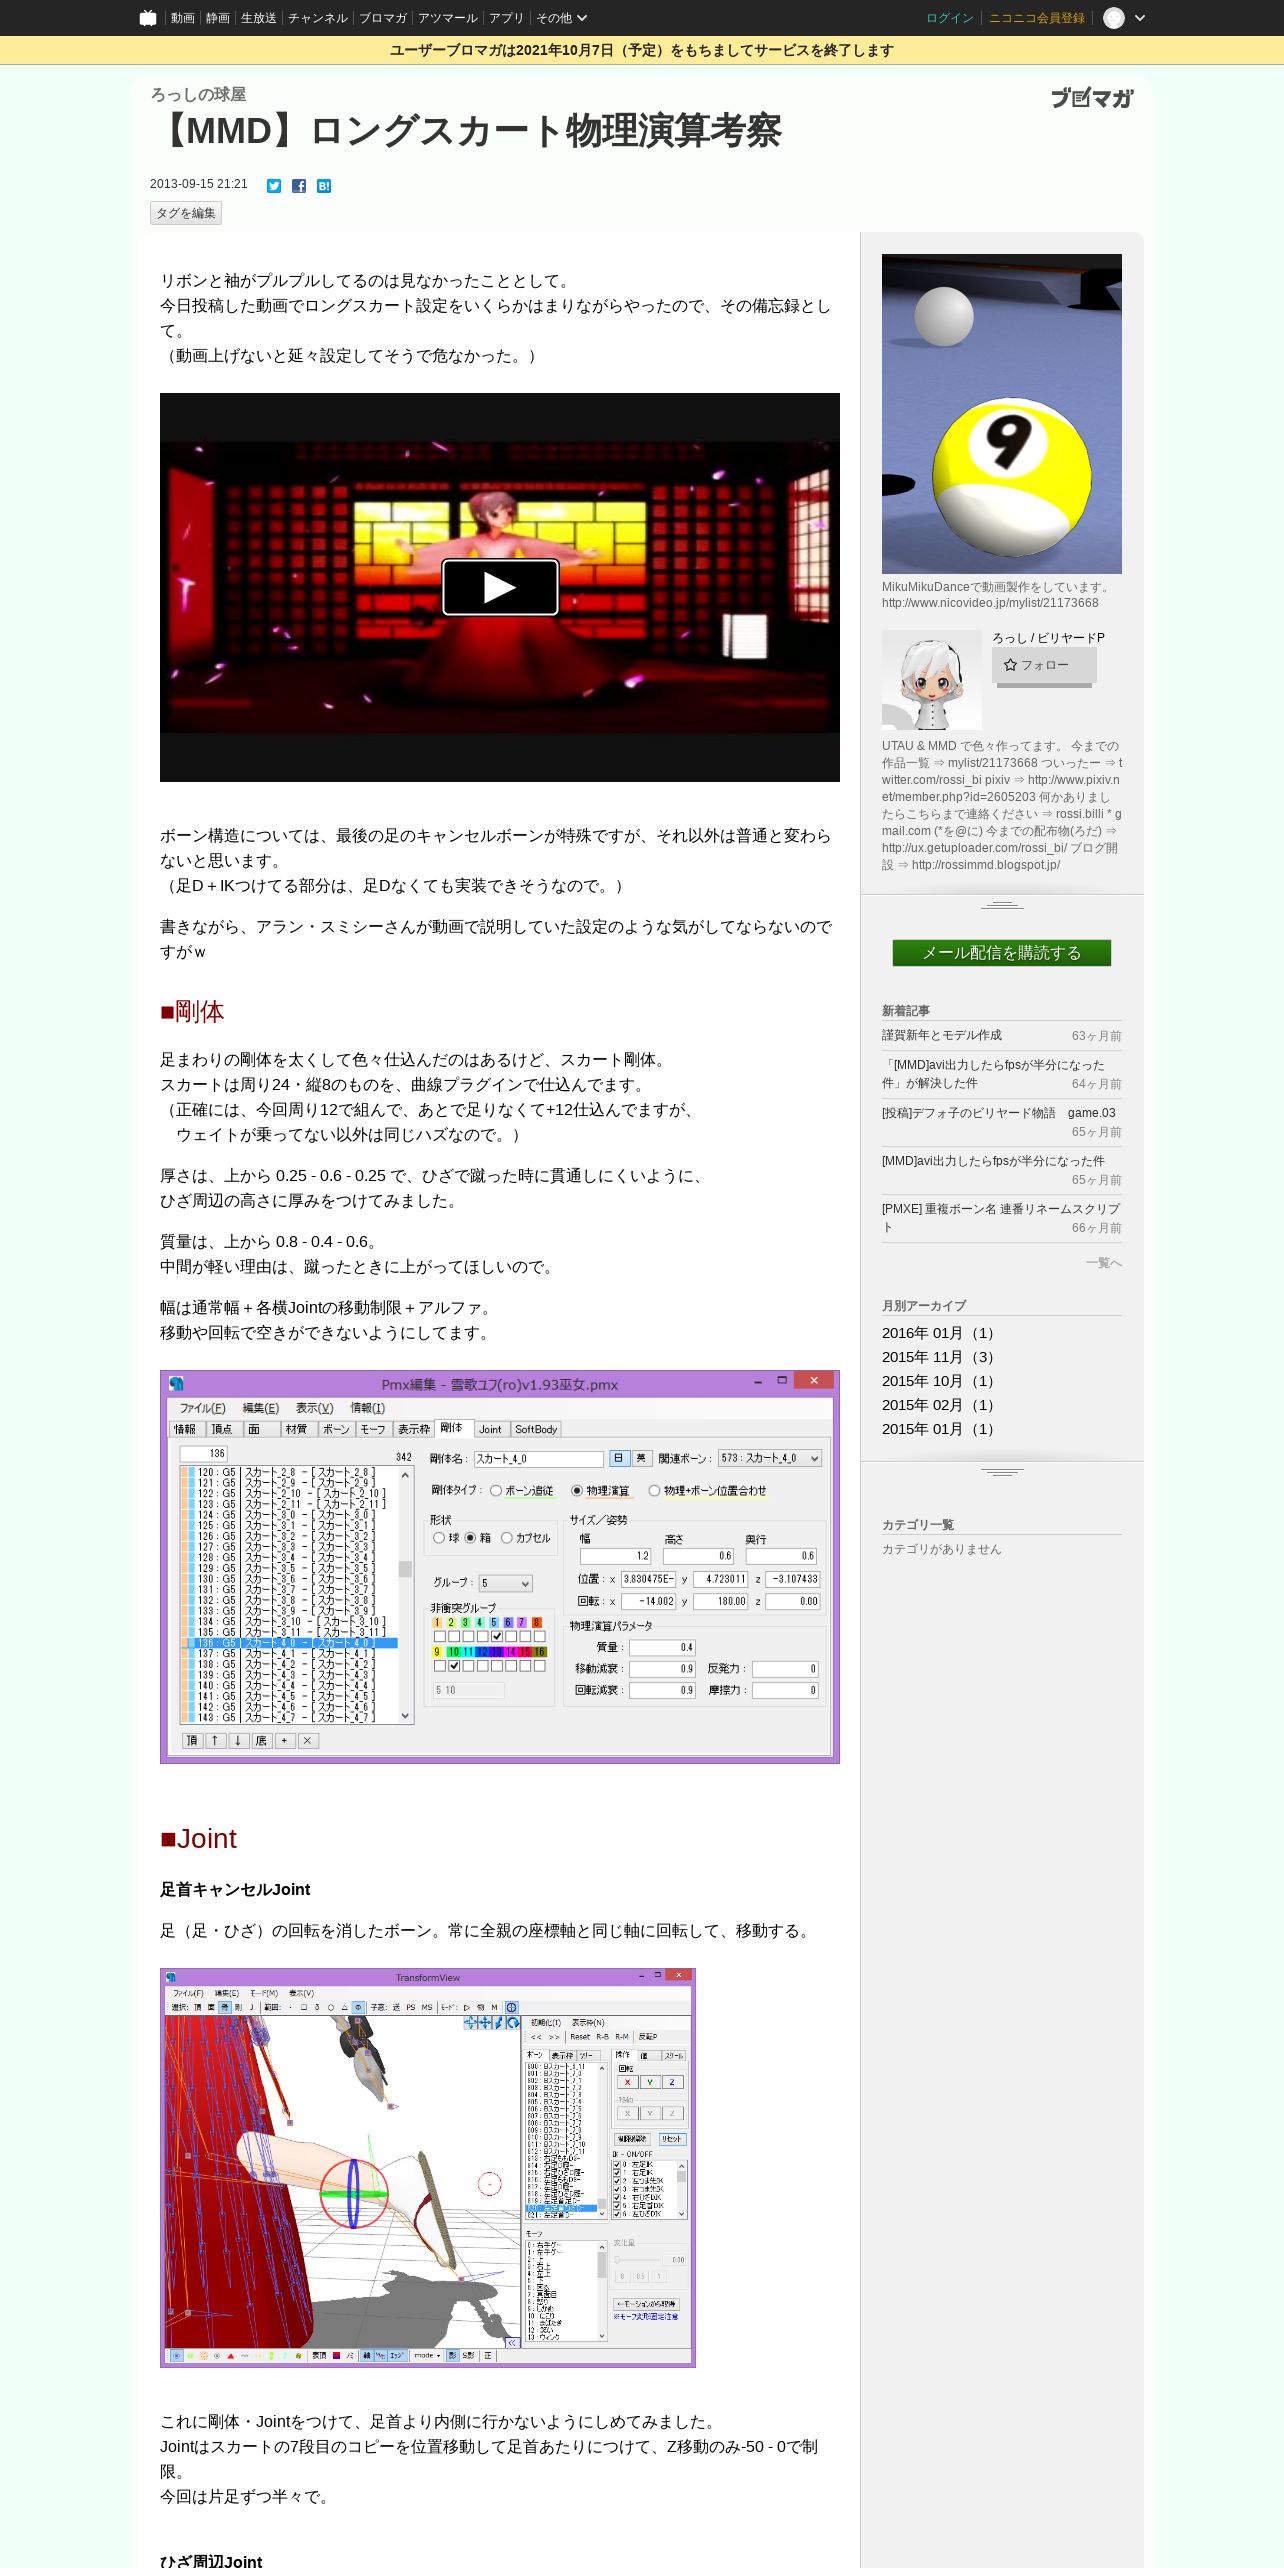Open アプリ from the top navigation
Viewport: 1284px width, 2568px height.
[x=506, y=18]
